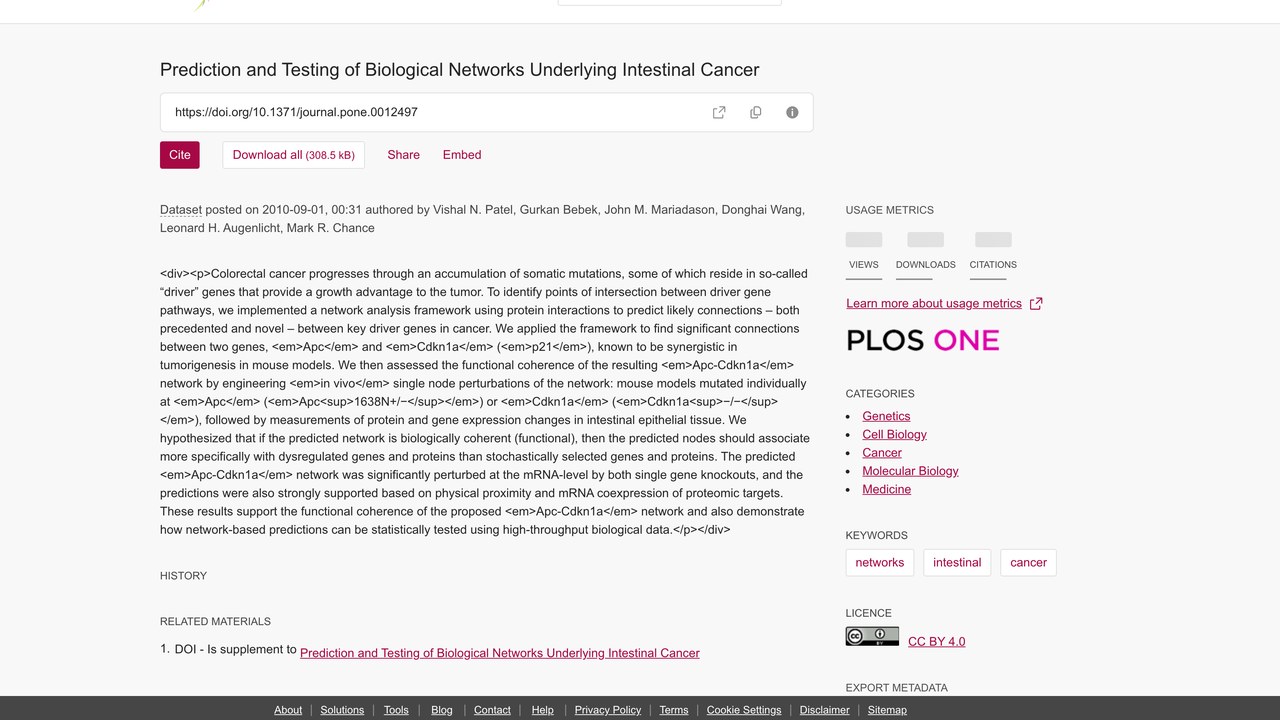
Task: Open Contact in footer
Action: click(492, 710)
